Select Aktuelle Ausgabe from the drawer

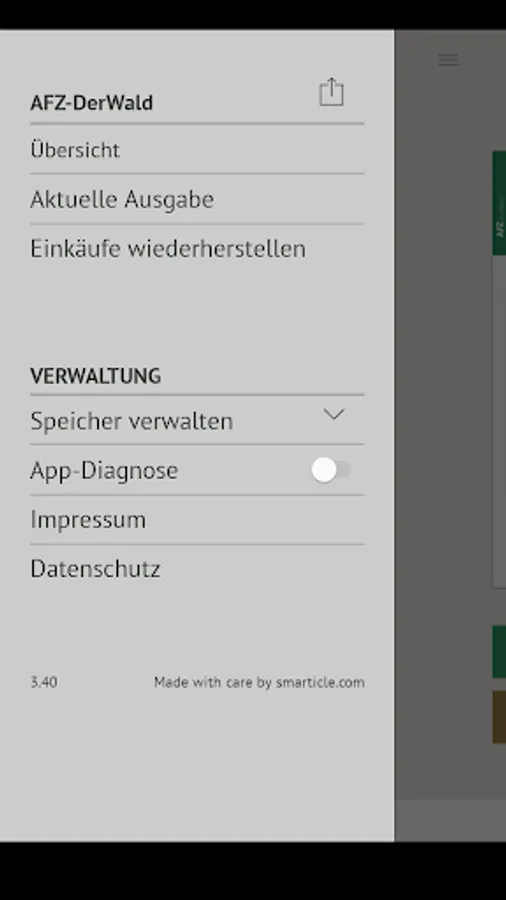point(197,199)
